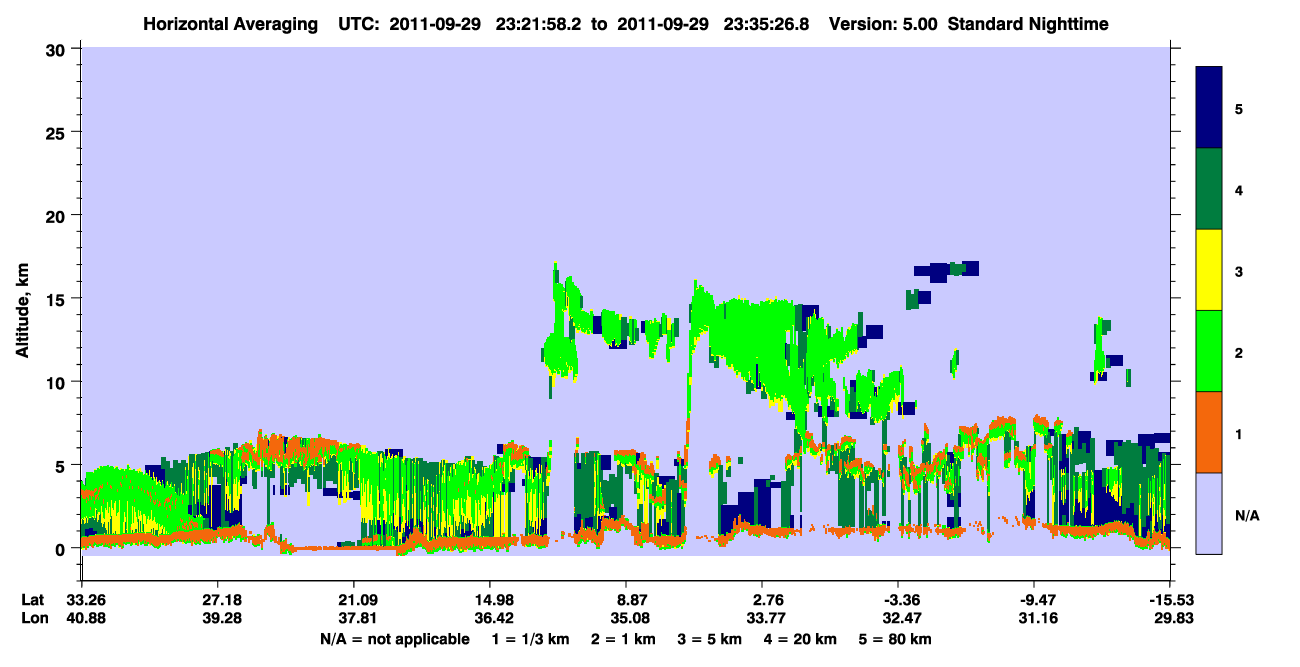Click legend text '3 = 5 km'
Image resolution: width=1300 pixels, height=667 pixels.
click(710, 639)
